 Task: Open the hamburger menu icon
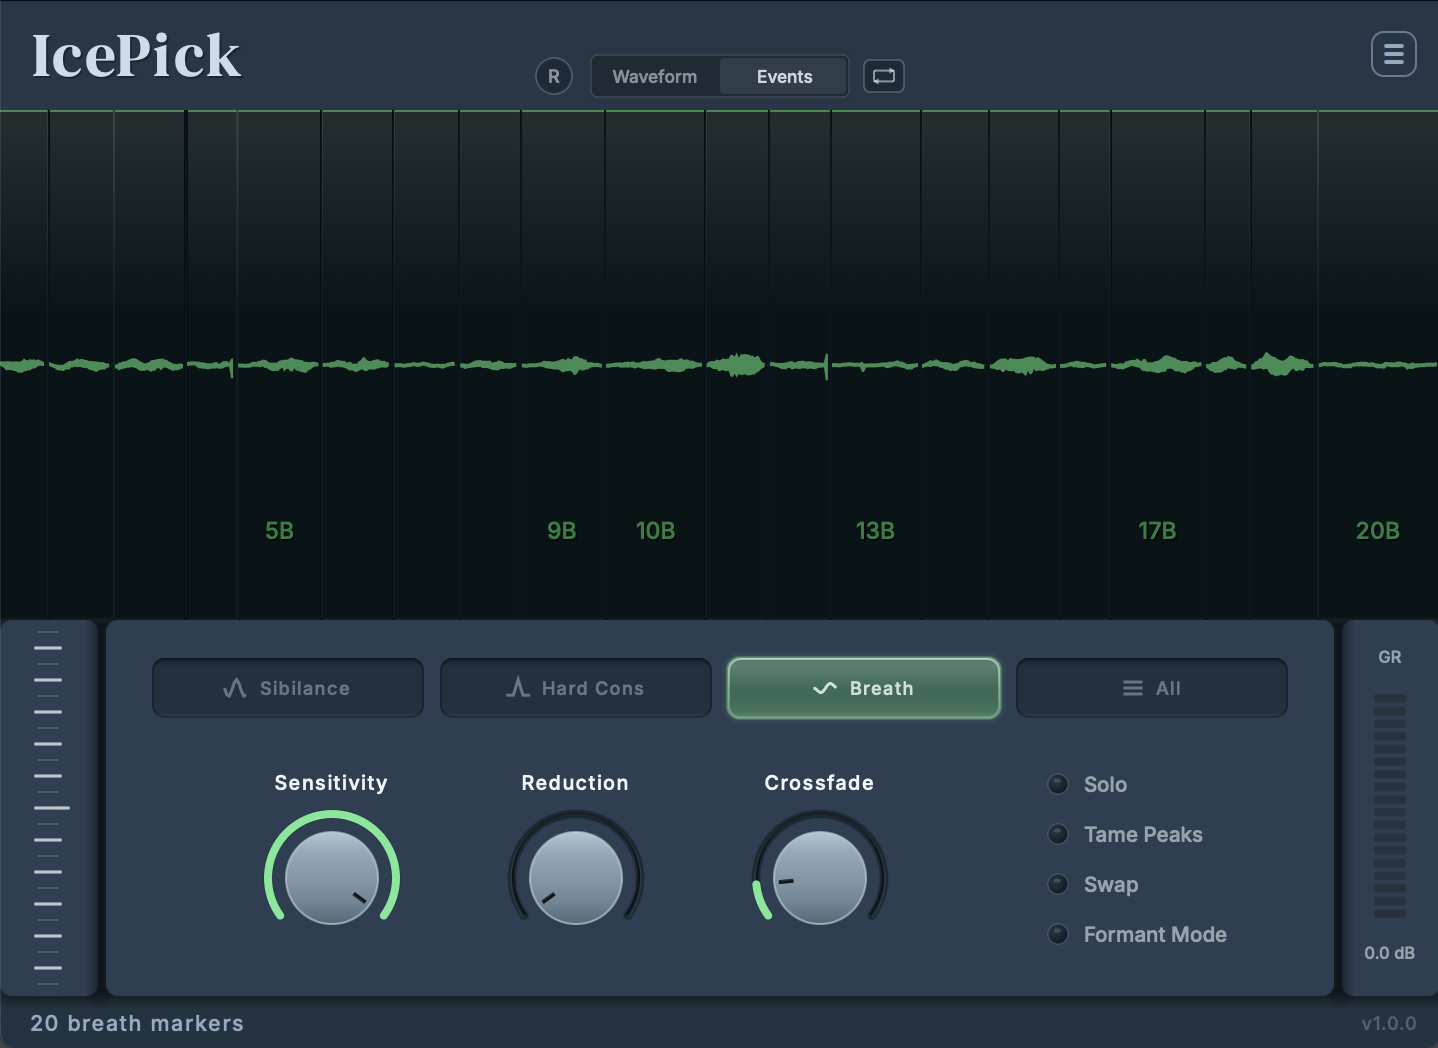(1393, 54)
